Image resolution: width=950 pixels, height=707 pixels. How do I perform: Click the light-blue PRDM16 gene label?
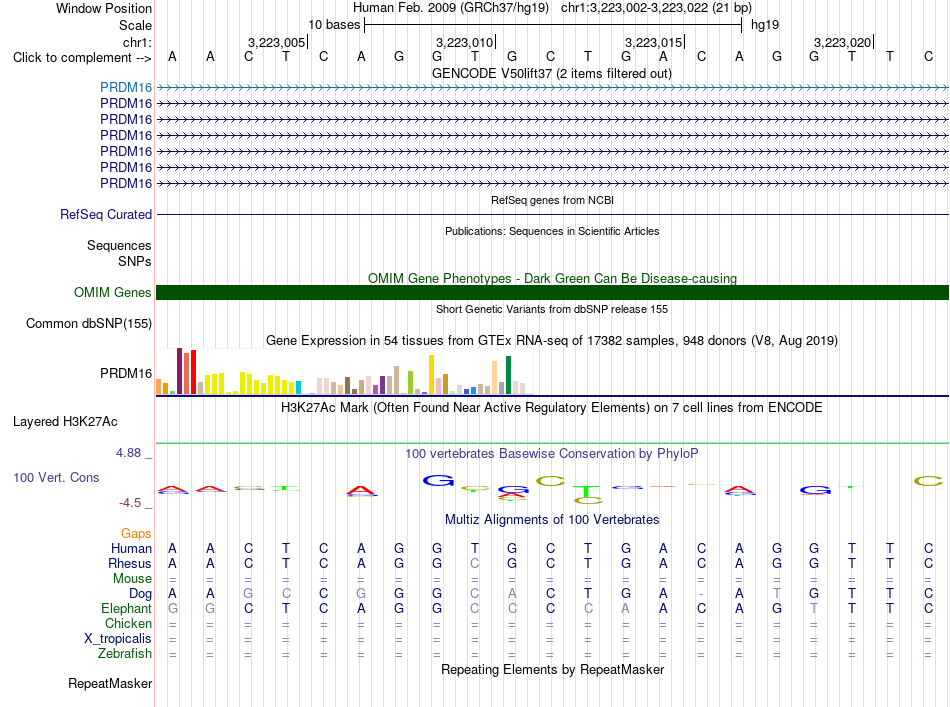click(126, 87)
